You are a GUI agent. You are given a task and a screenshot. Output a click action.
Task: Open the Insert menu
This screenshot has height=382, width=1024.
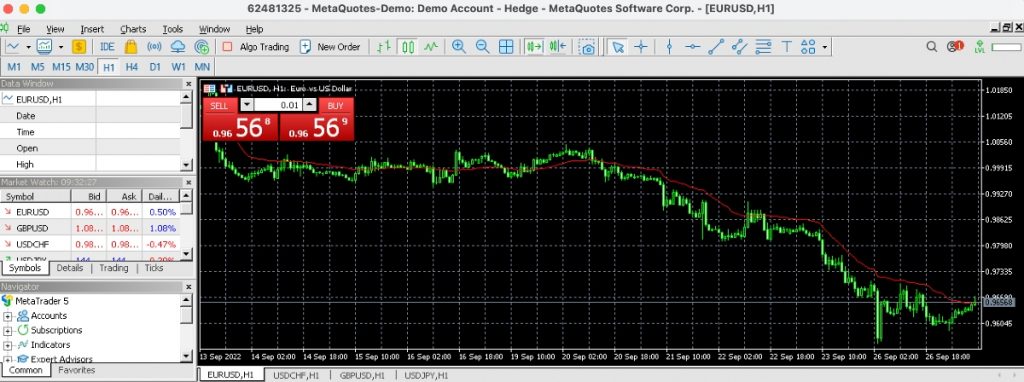(x=92, y=29)
